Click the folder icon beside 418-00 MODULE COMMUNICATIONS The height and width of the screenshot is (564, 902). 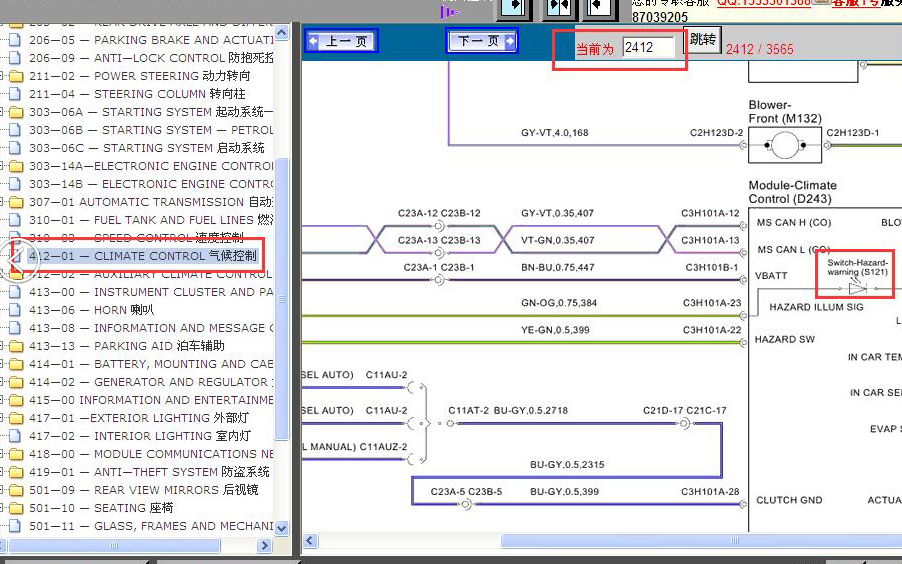coord(16,454)
